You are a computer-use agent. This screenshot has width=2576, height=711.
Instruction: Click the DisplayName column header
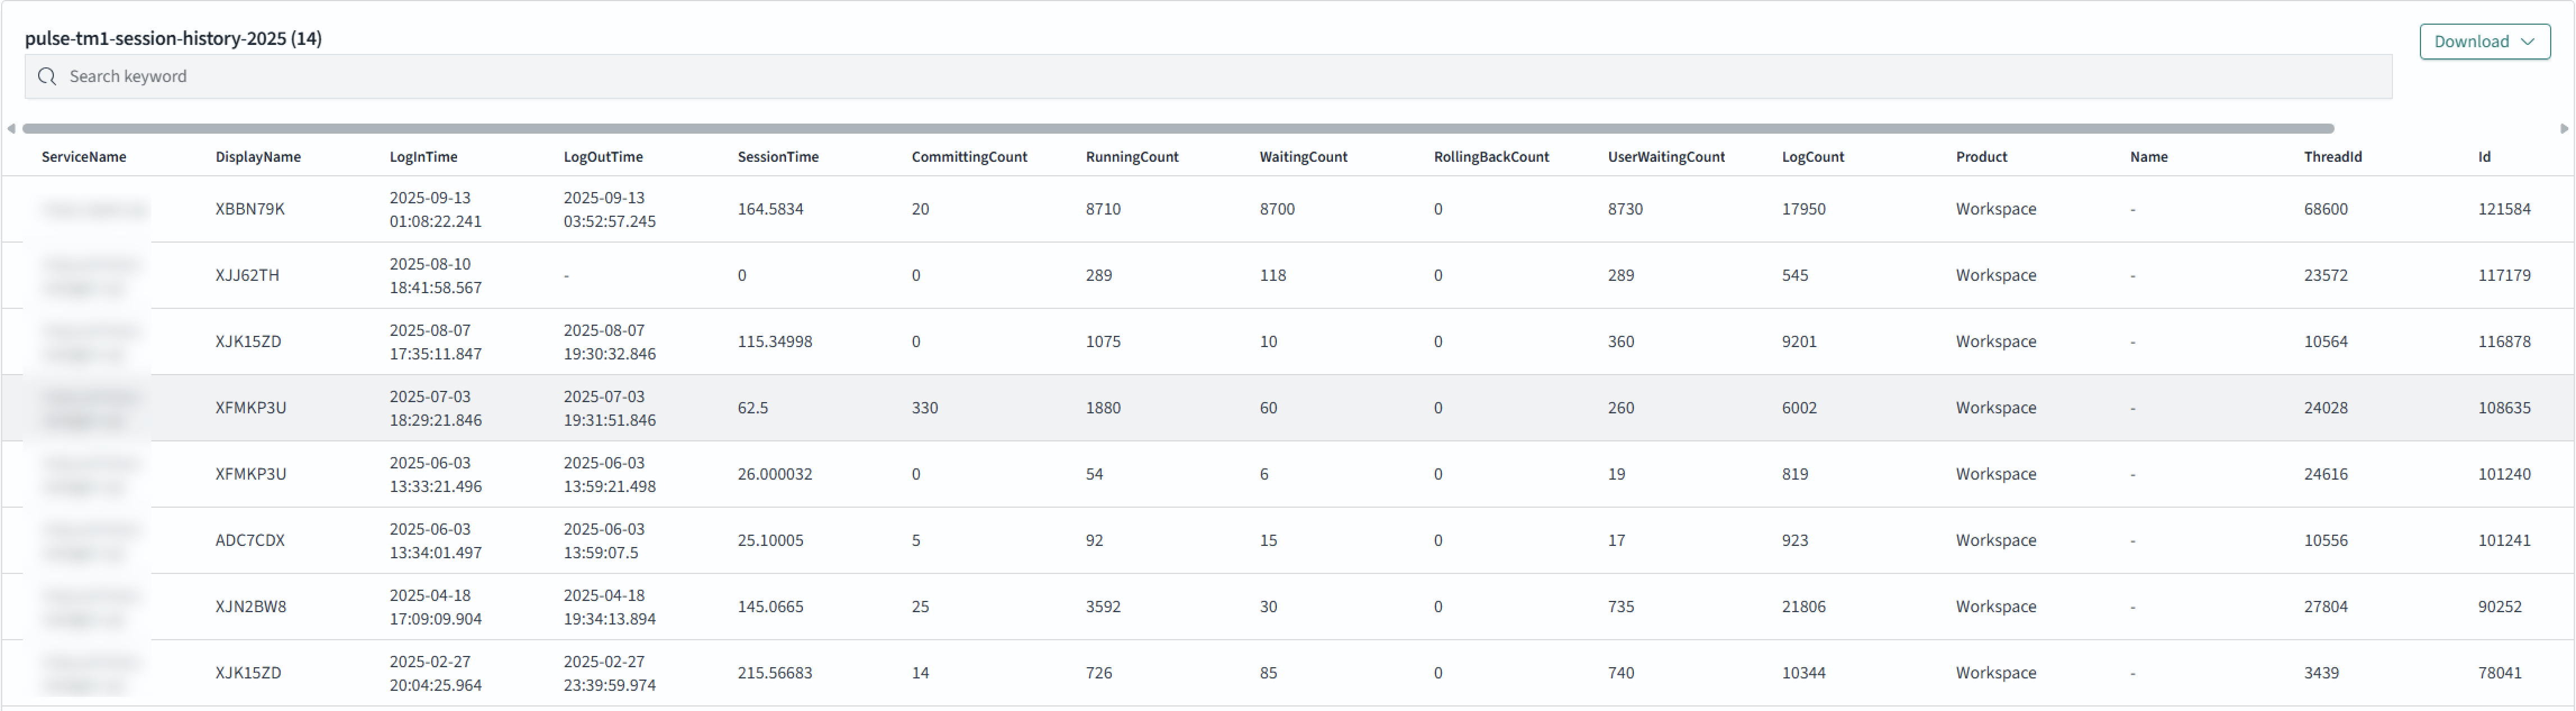click(257, 157)
